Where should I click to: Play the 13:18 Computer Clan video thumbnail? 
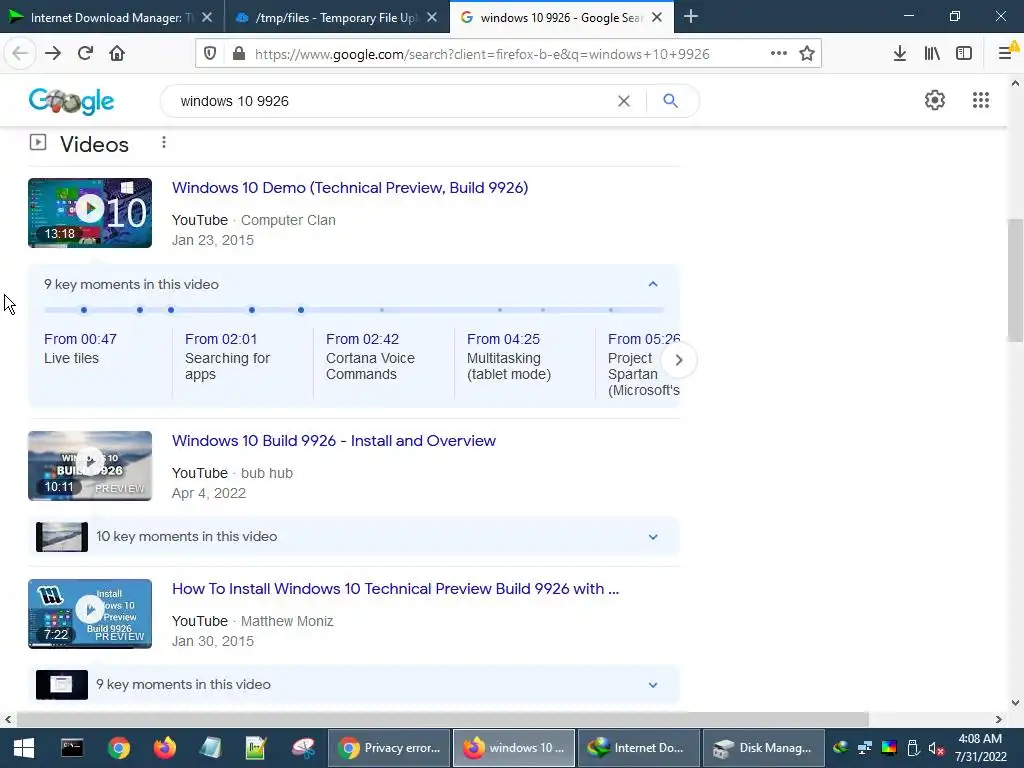(x=90, y=213)
